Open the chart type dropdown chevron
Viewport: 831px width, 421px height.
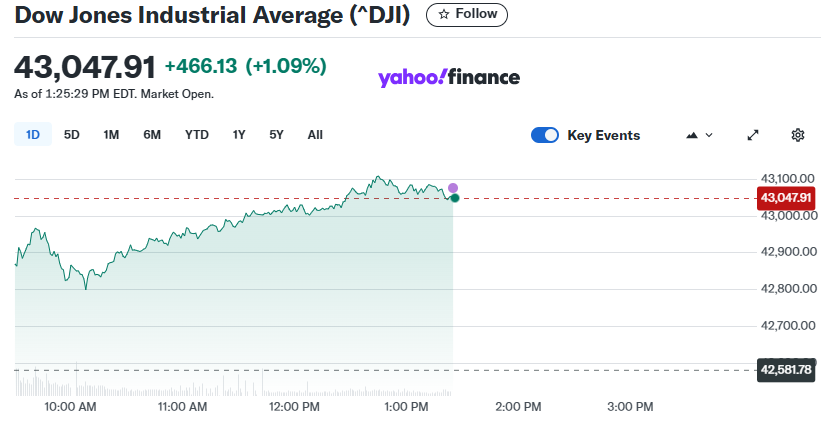point(710,135)
